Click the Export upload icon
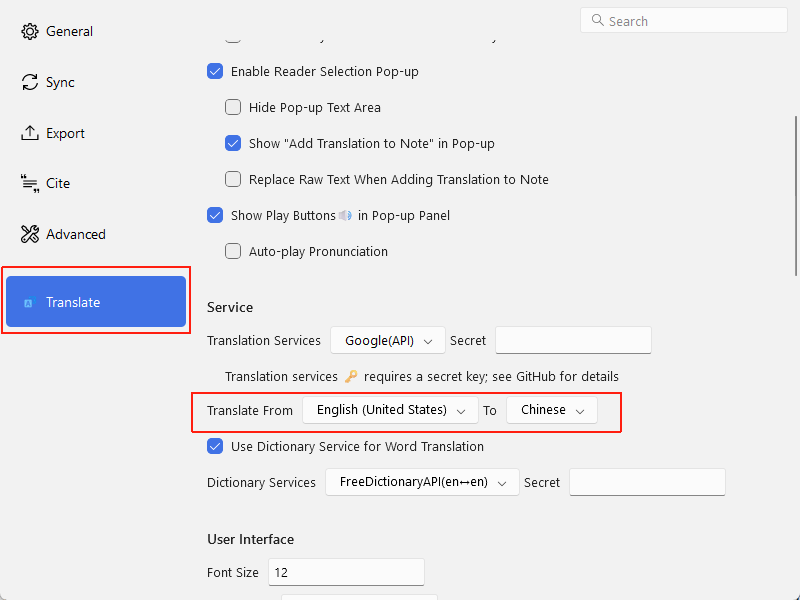This screenshot has width=800, height=600. 30,133
